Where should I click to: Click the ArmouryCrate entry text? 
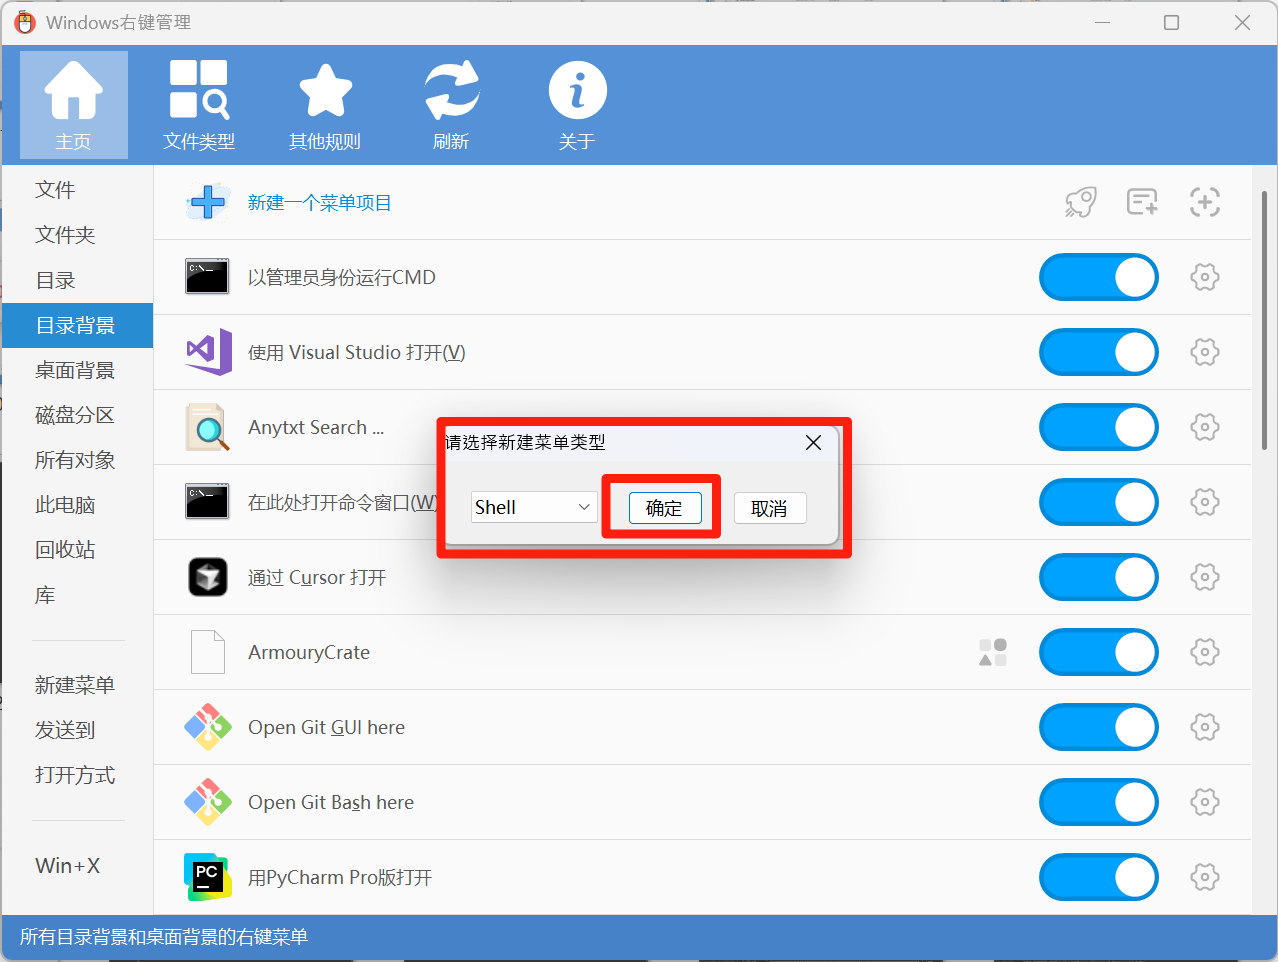(309, 652)
